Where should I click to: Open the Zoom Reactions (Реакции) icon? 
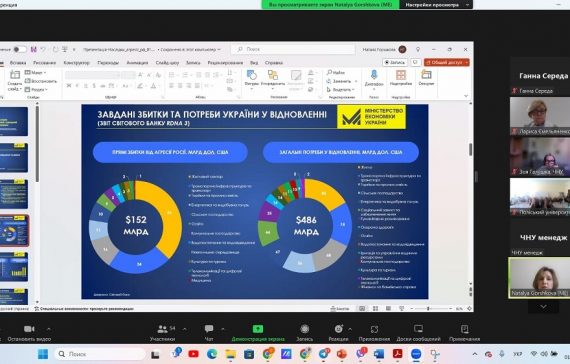click(x=338, y=329)
